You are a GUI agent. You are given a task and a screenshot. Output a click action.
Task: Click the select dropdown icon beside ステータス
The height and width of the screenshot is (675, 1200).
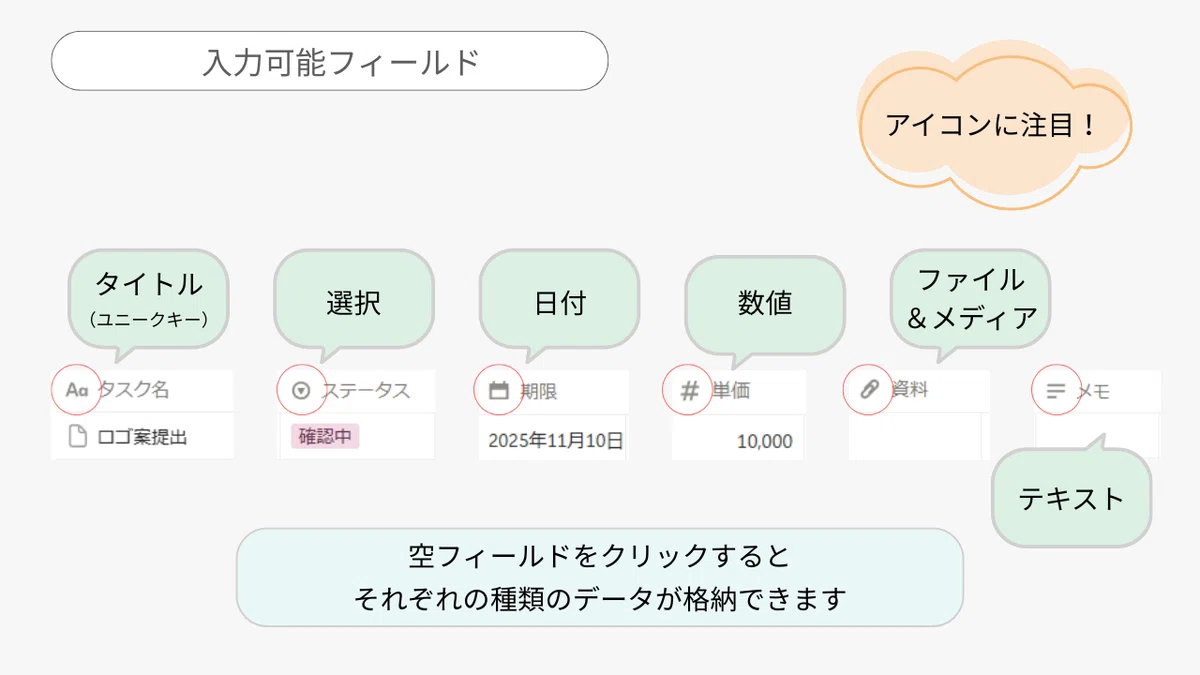pos(301,391)
